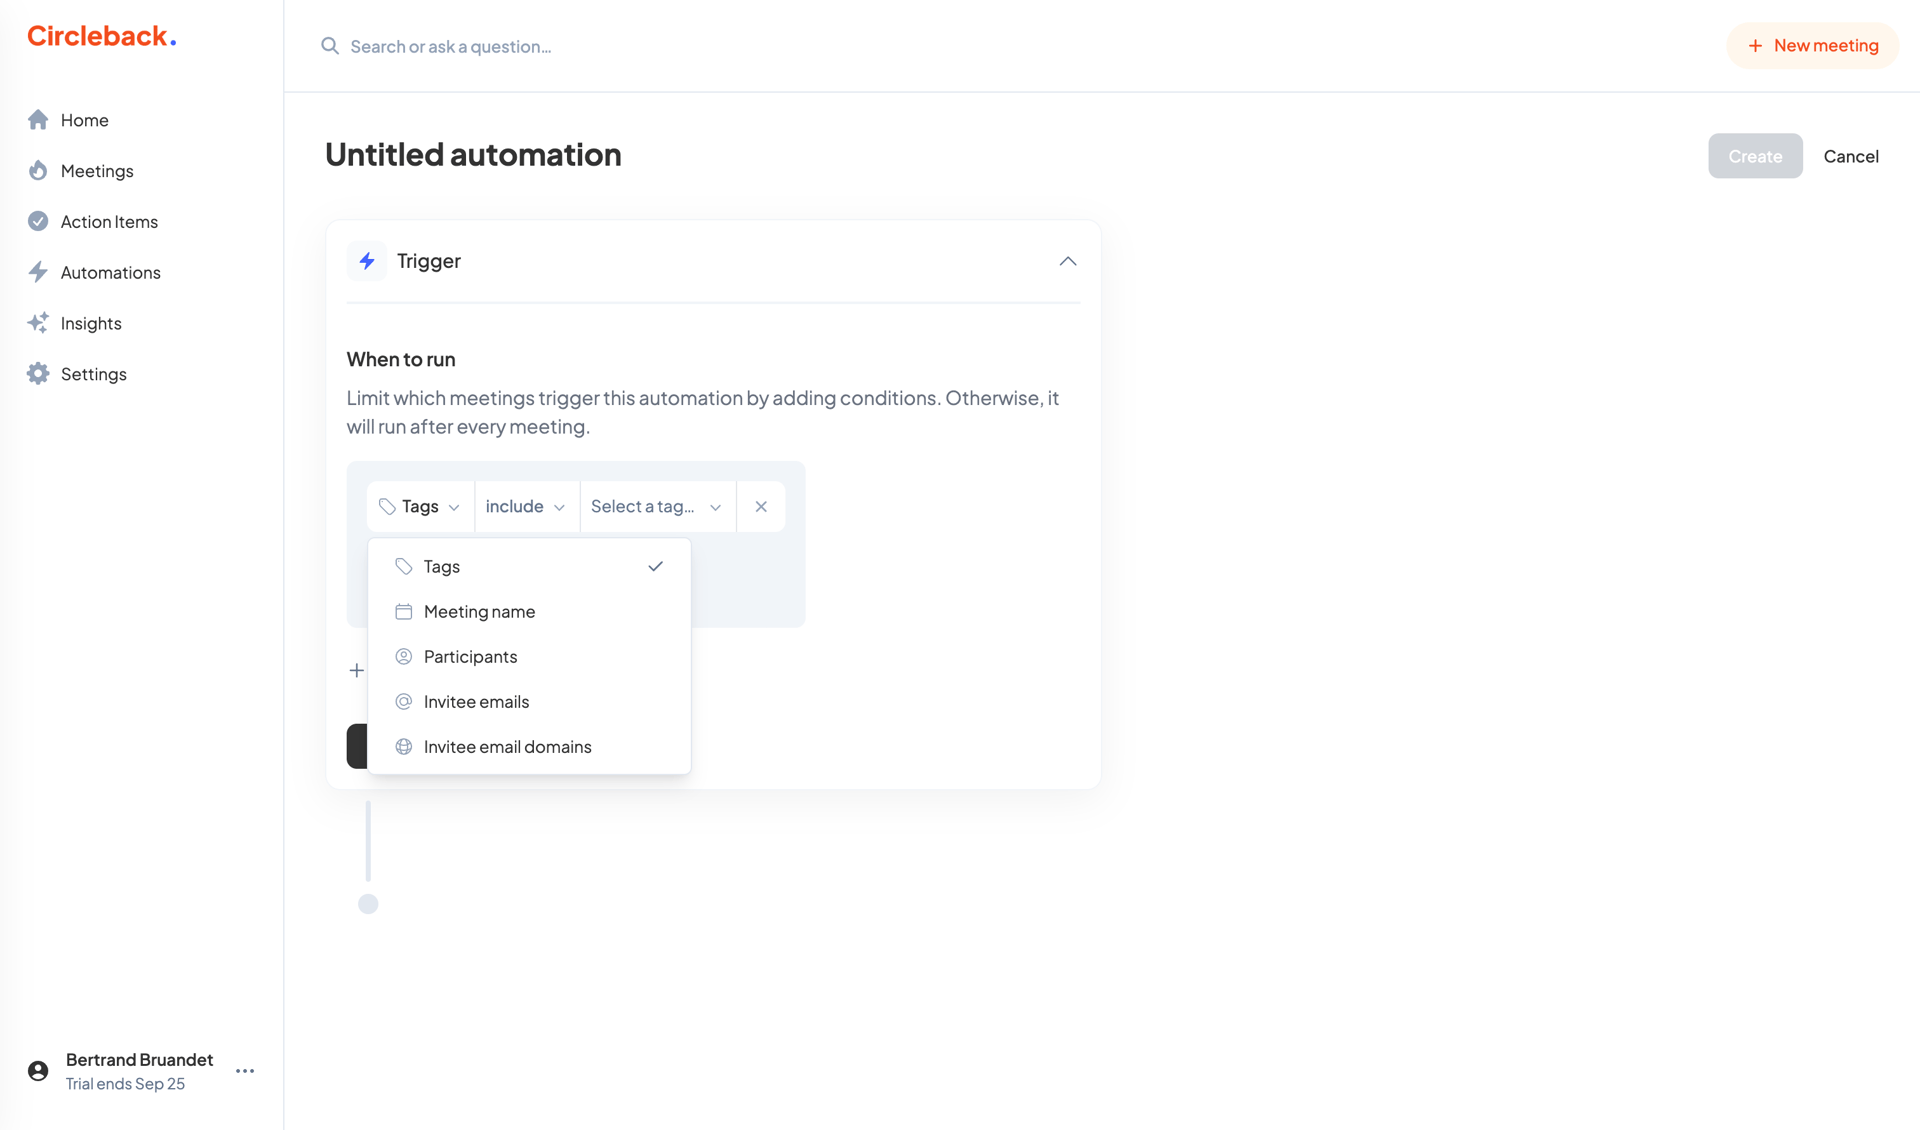Click the New meeting button
Screen dimensions: 1920x1130
1812,45
